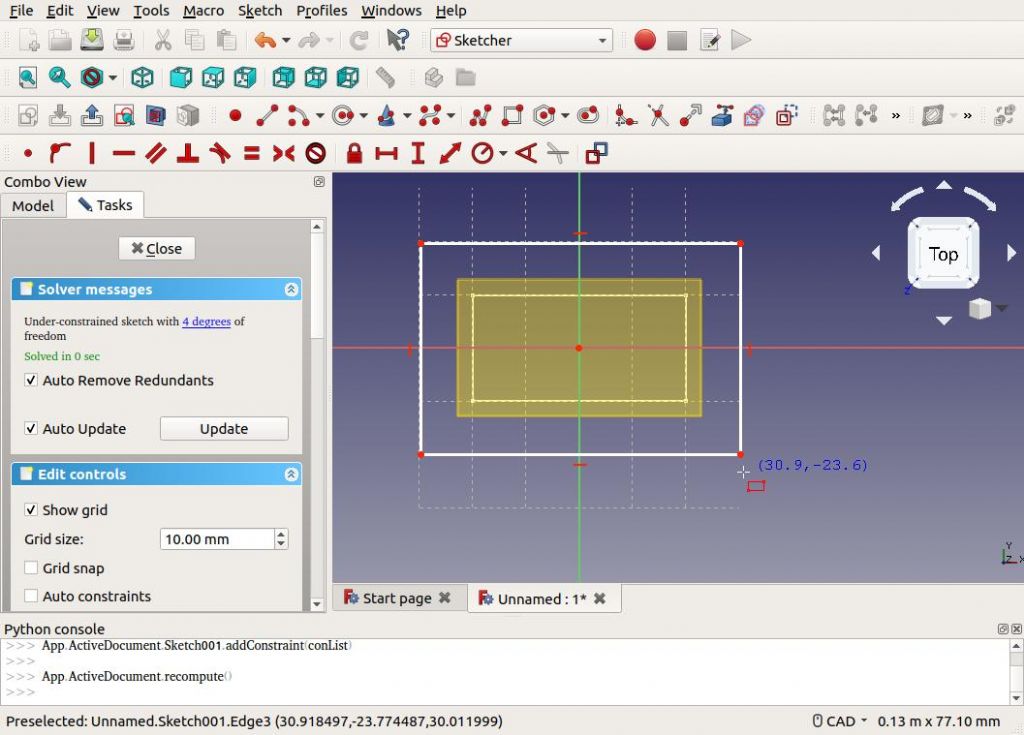This screenshot has height=735, width=1024.
Task: Apply perpendicular constraint
Action: [x=187, y=154]
